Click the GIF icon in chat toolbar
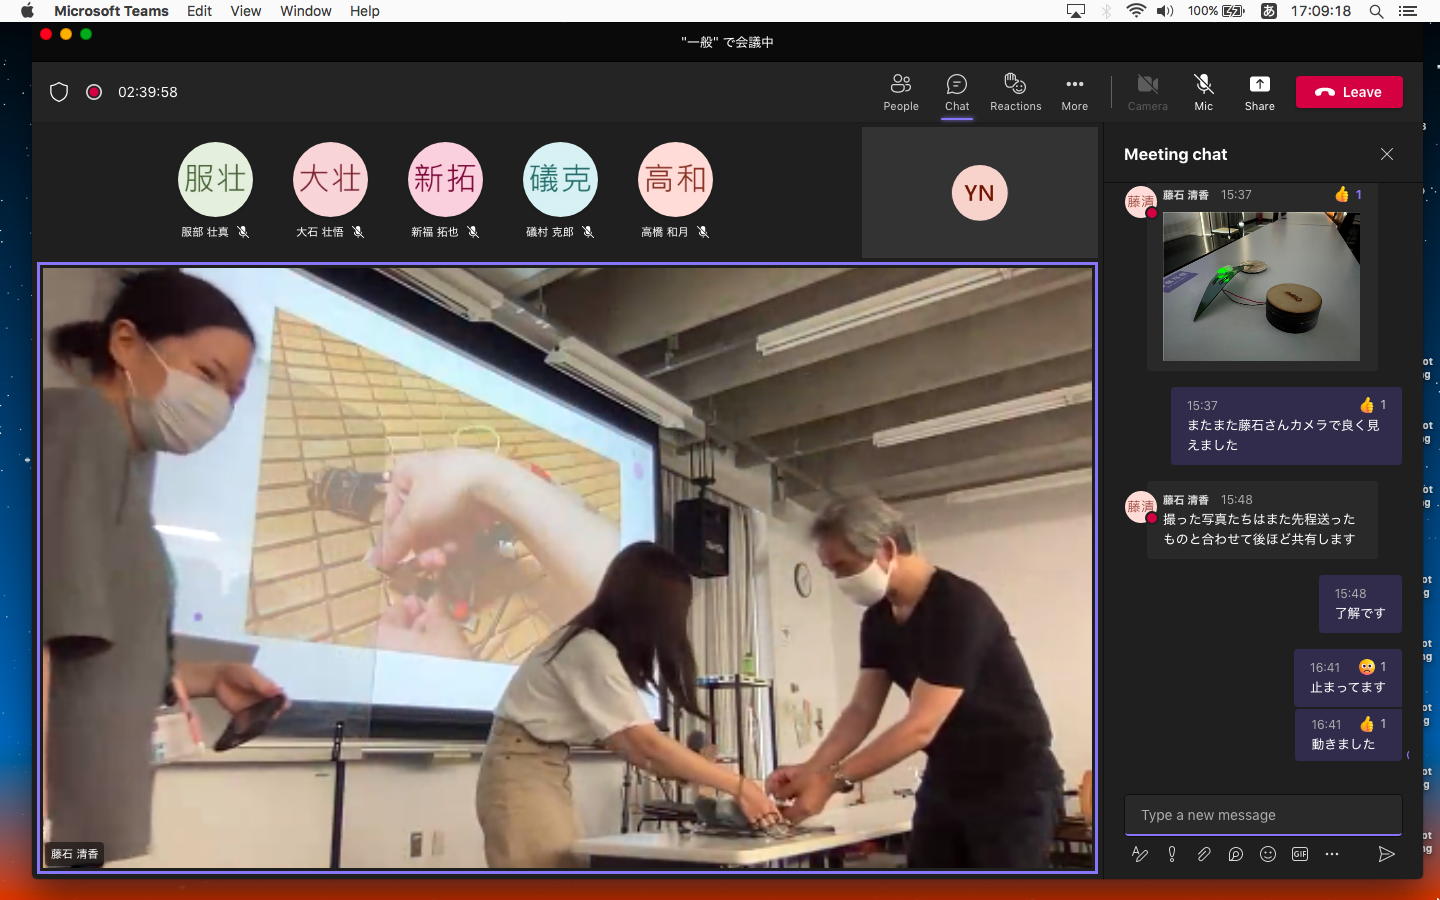The image size is (1440, 900). [x=1300, y=854]
